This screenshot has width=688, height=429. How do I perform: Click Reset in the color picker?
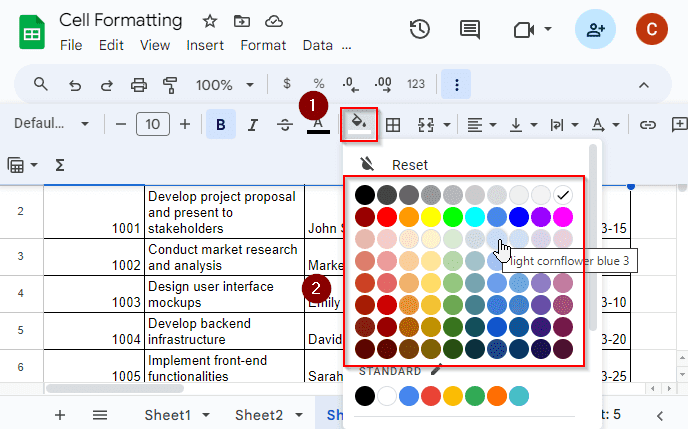[x=409, y=165]
